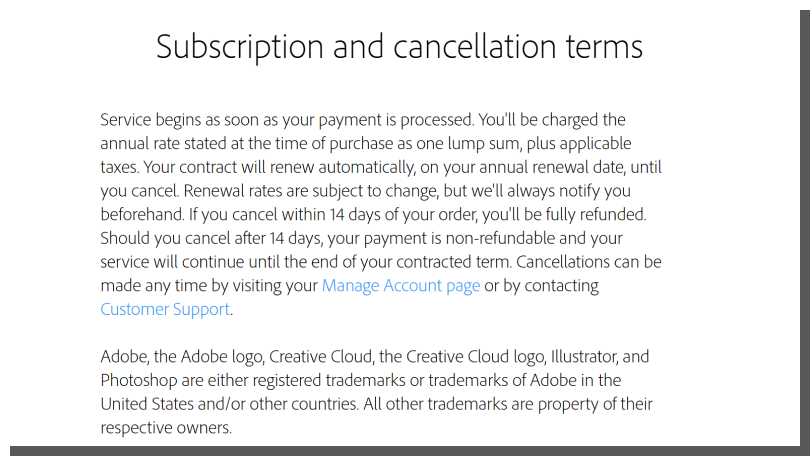810x456 pixels.
Task: Click the text Adobe, the Adobe logo
Action: 182,357
